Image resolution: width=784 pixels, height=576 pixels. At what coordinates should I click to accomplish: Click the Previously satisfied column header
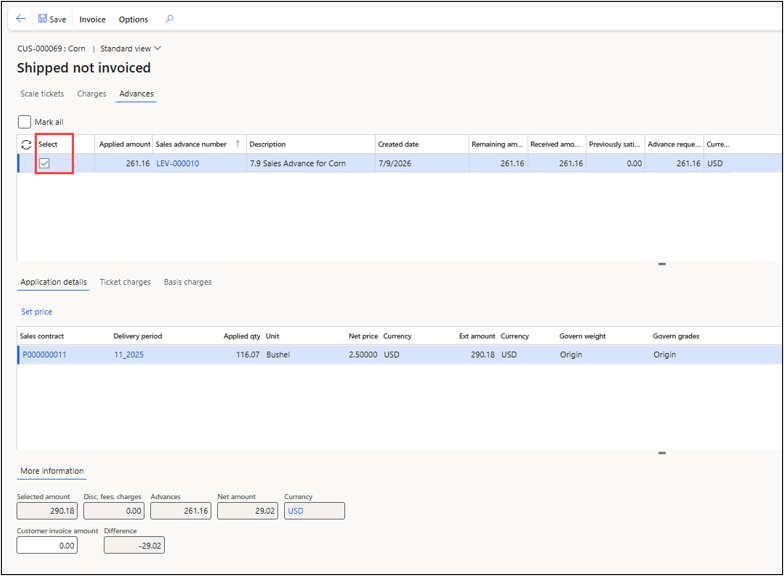pos(614,144)
